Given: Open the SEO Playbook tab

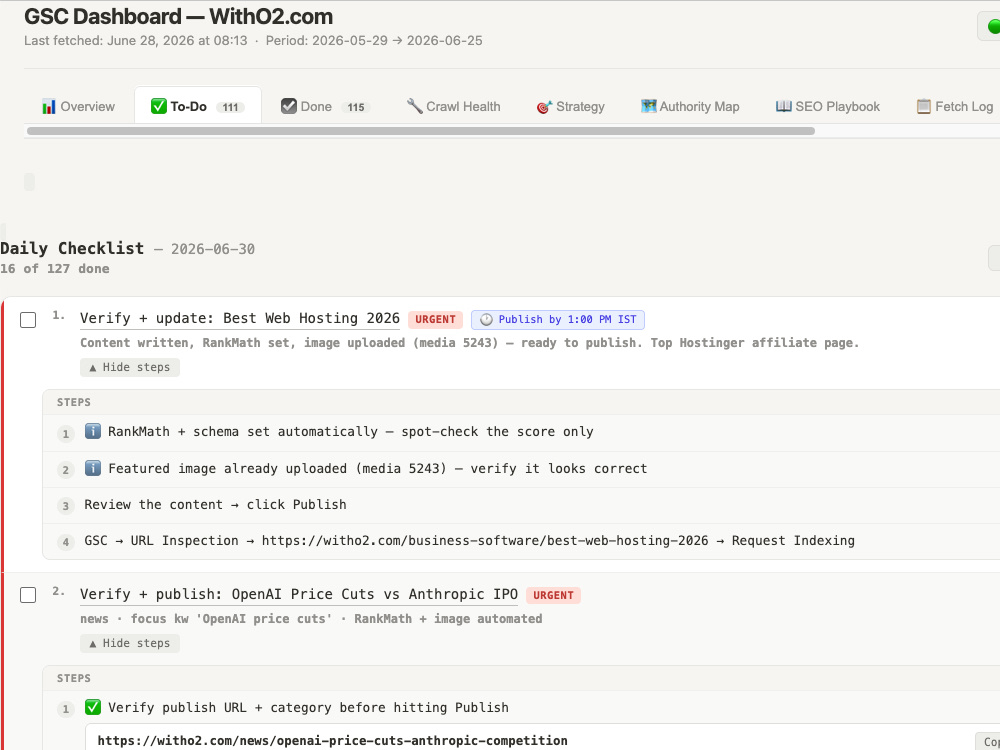Looking at the screenshot, I should click(x=827, y=107).
